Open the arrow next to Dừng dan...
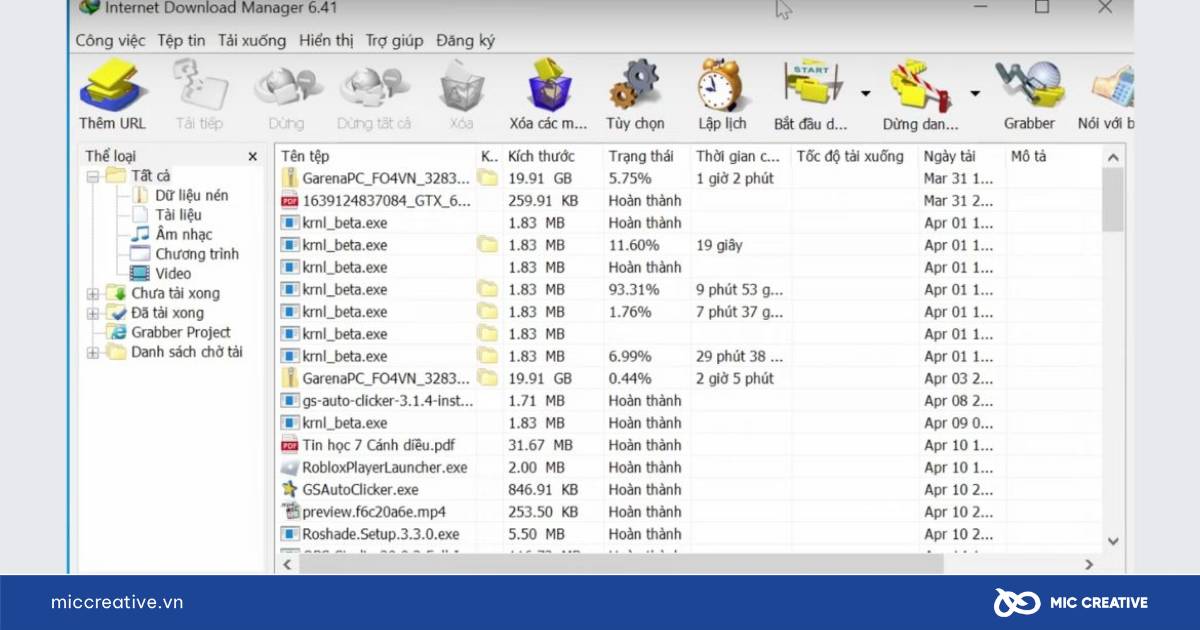The width and height of the screenshot is (1200, 630). (x=974, y=93)
